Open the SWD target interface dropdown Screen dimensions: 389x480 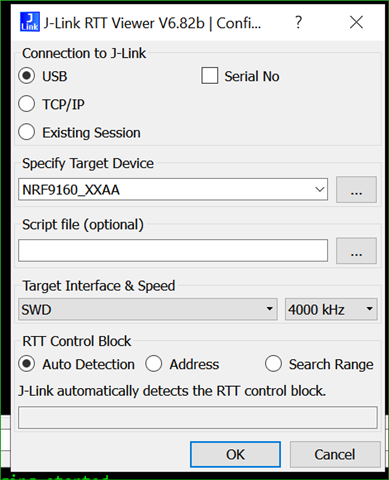[x=148, y=309]
